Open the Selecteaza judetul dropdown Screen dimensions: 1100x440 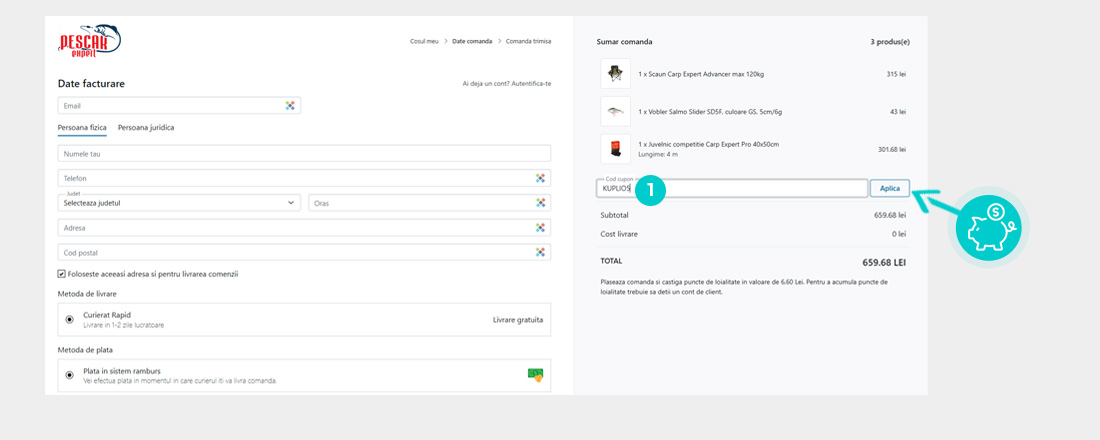[179, 203]
